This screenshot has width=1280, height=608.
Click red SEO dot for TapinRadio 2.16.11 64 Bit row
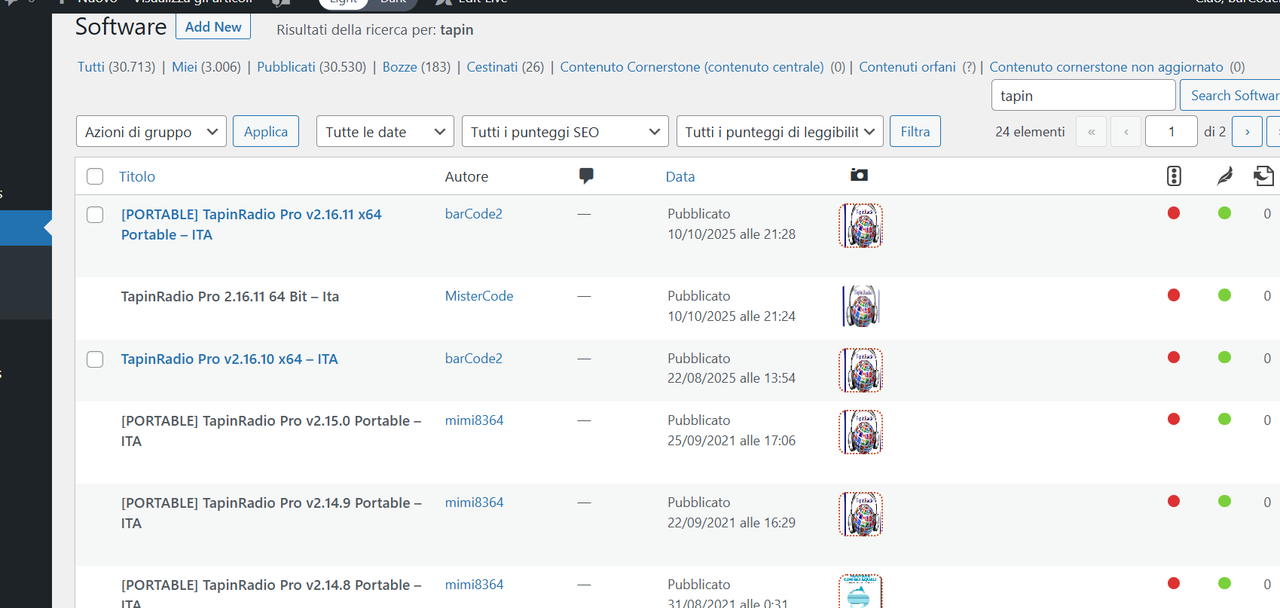[x=1174, y=295]
